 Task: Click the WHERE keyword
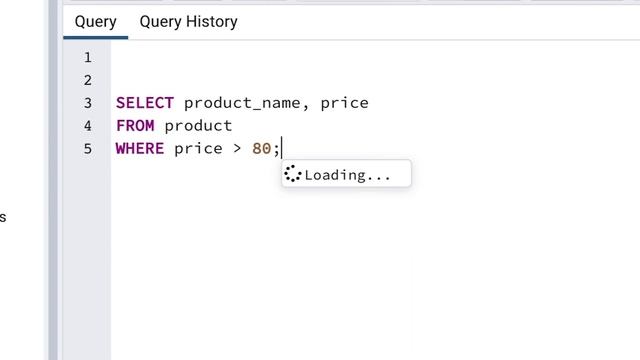coord(140,149)
